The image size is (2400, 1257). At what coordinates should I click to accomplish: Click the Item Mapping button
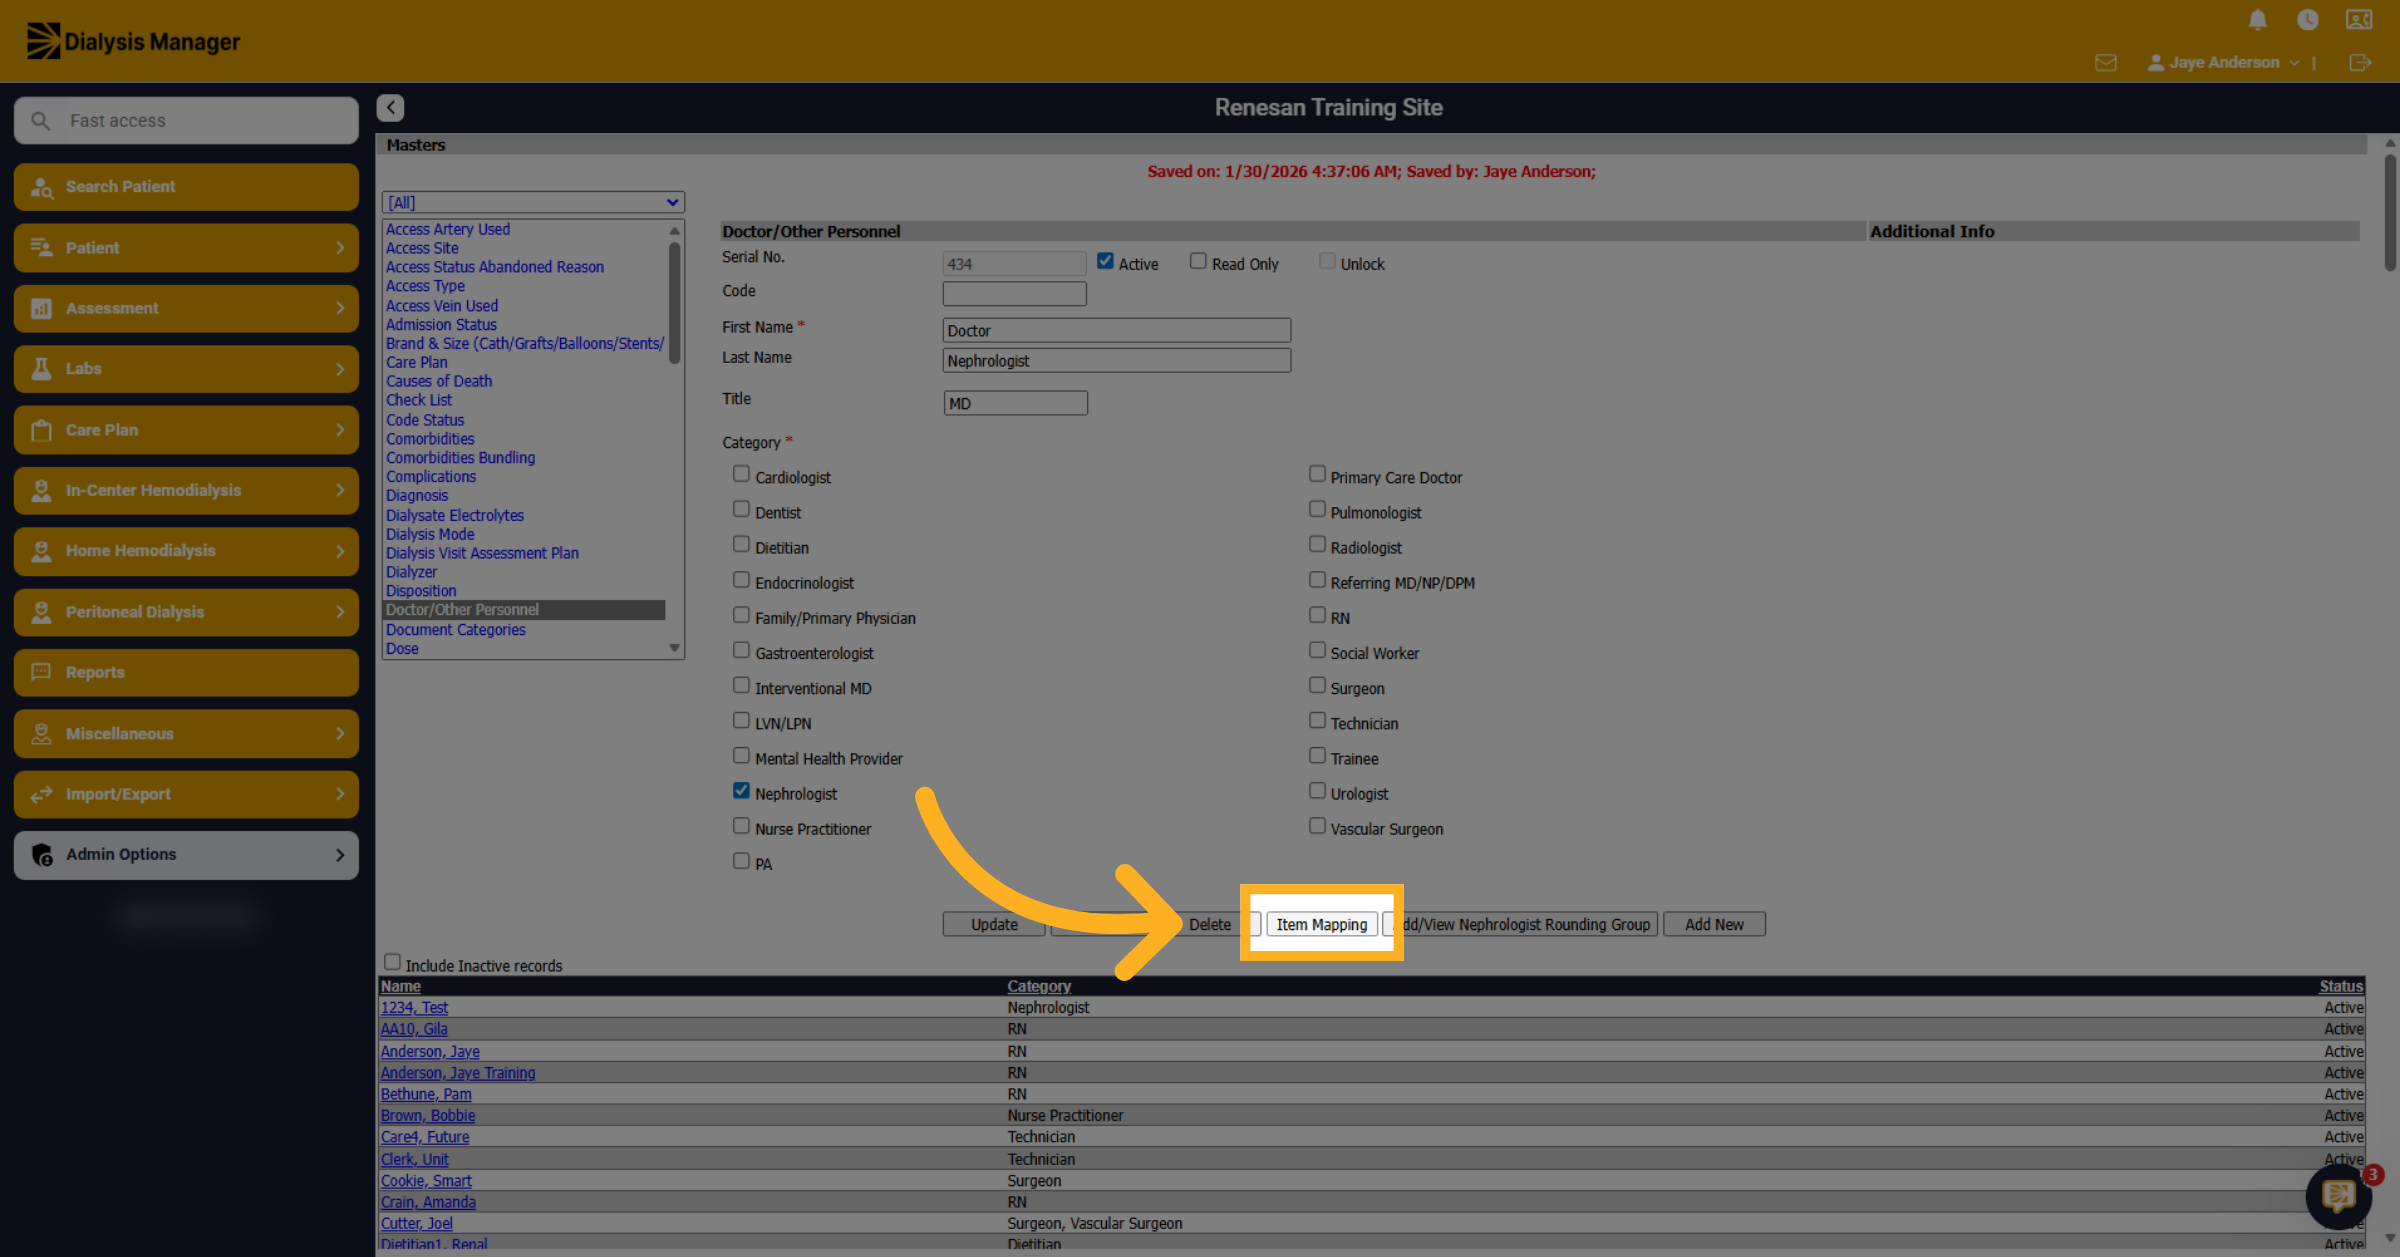point(1321,924)
